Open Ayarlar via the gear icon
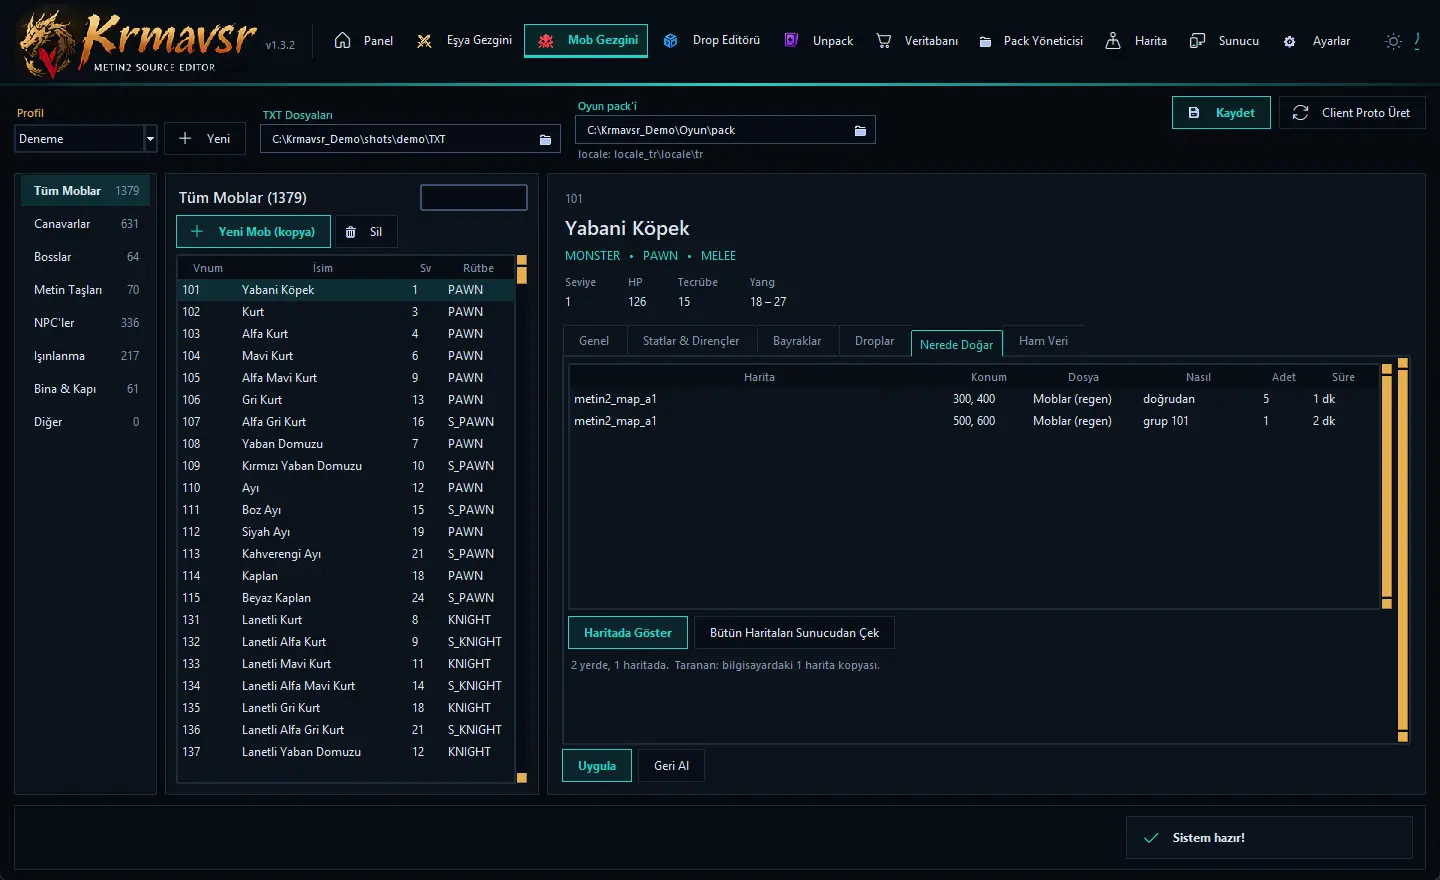The height and width of the screenshot is (880, 1440). tap(1290, 42)
